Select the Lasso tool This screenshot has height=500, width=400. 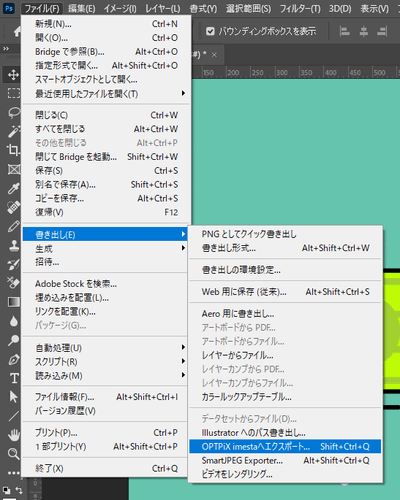click(13, 112)
